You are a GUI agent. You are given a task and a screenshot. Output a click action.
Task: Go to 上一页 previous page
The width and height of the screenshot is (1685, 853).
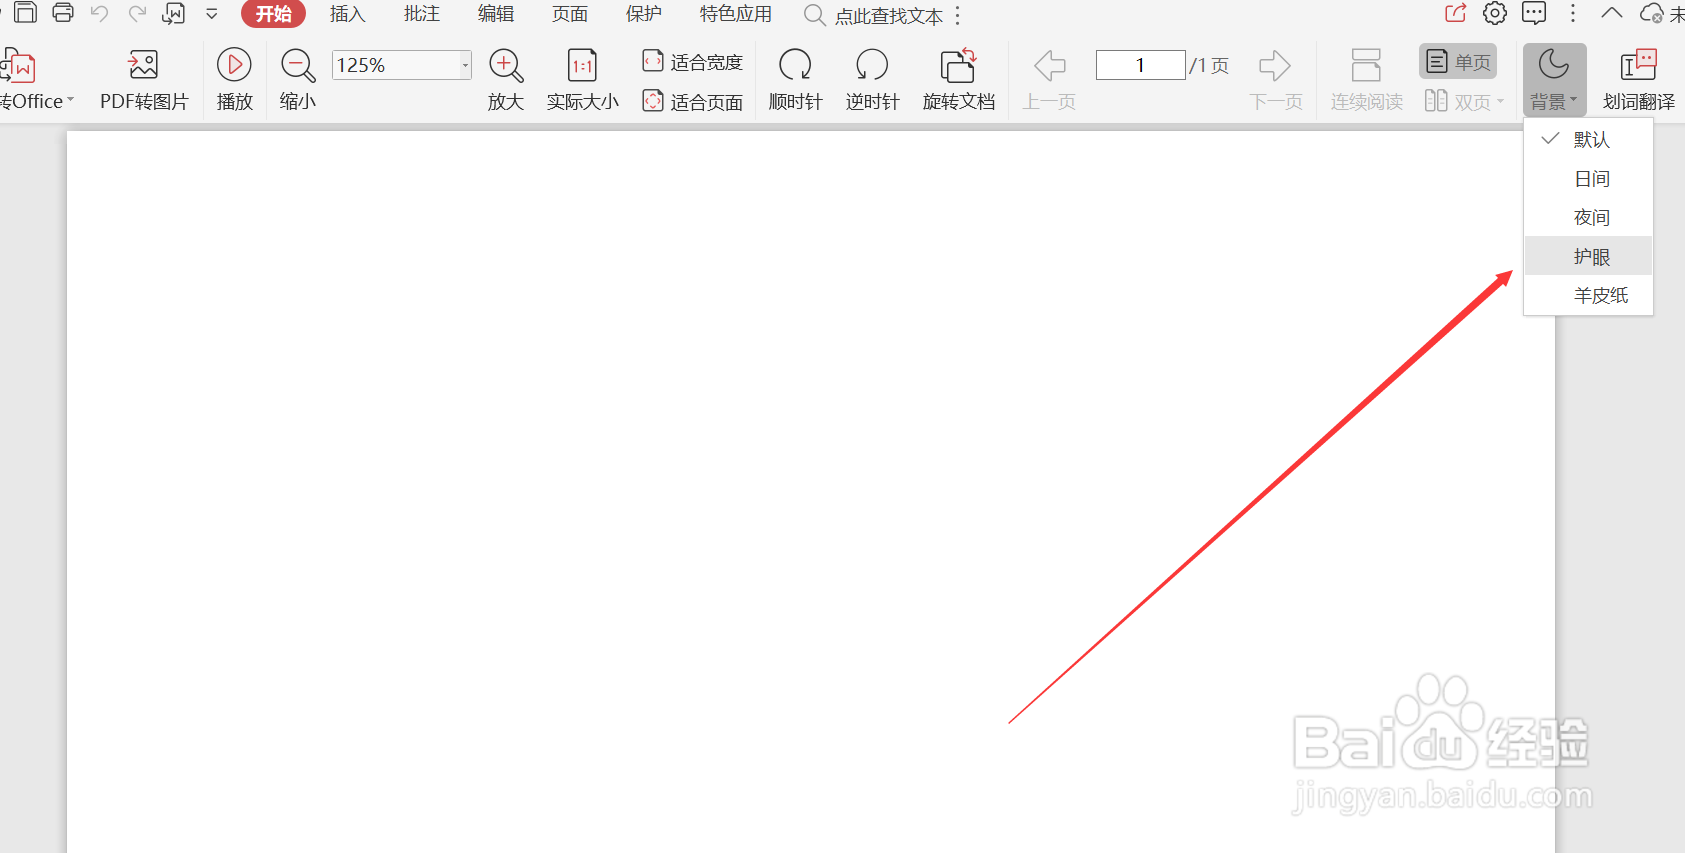point(1049,80)
